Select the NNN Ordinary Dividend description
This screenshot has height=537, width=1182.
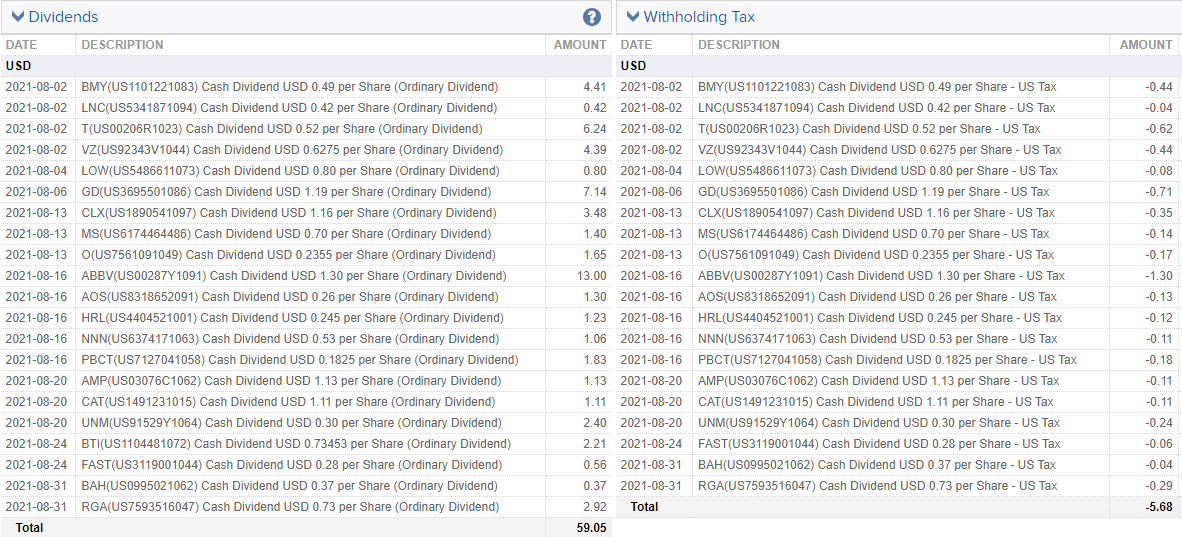pyautogui.click(x=290, y=339)
